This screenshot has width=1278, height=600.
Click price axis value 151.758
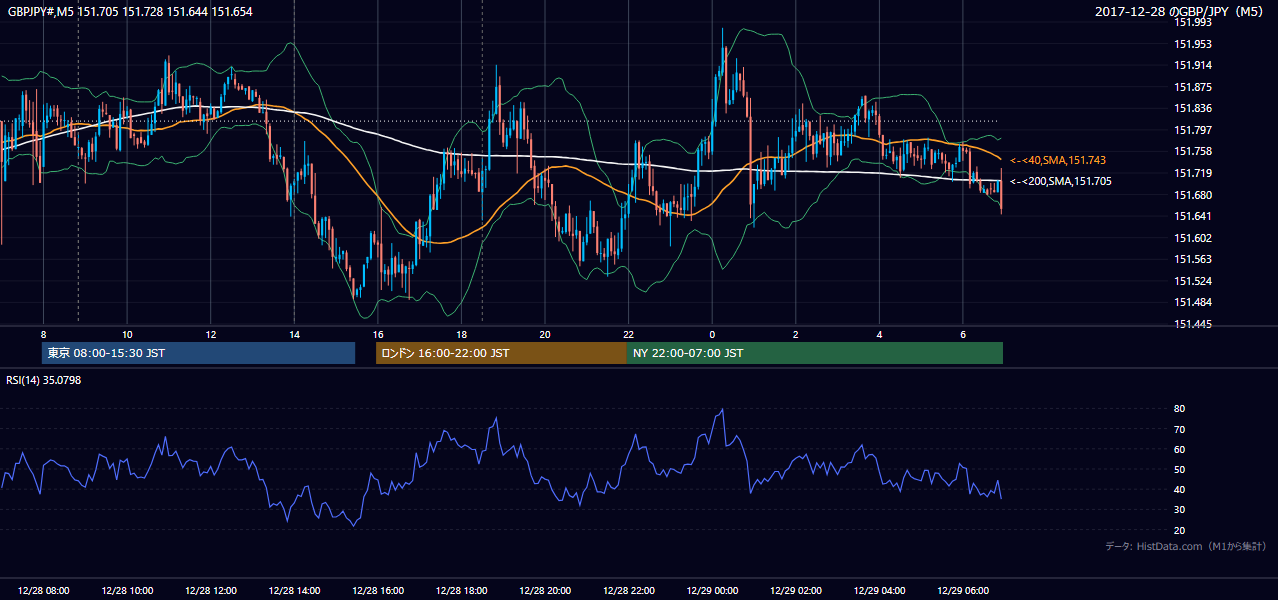[x=1193, y=152]
